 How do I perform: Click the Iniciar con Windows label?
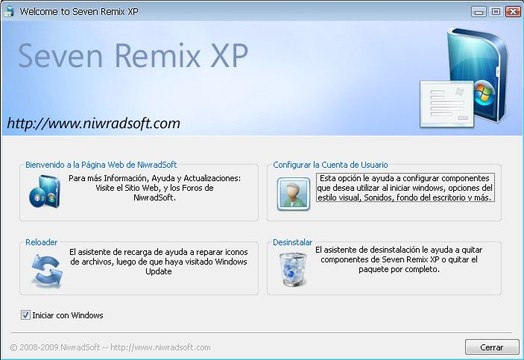[x=68, y=315]
